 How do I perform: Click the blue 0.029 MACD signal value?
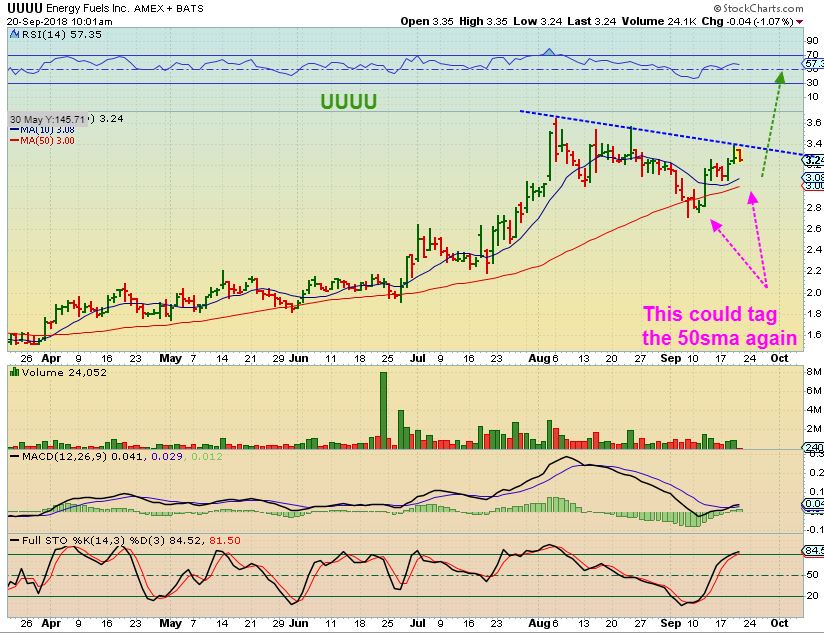click(x=167, y=456)
